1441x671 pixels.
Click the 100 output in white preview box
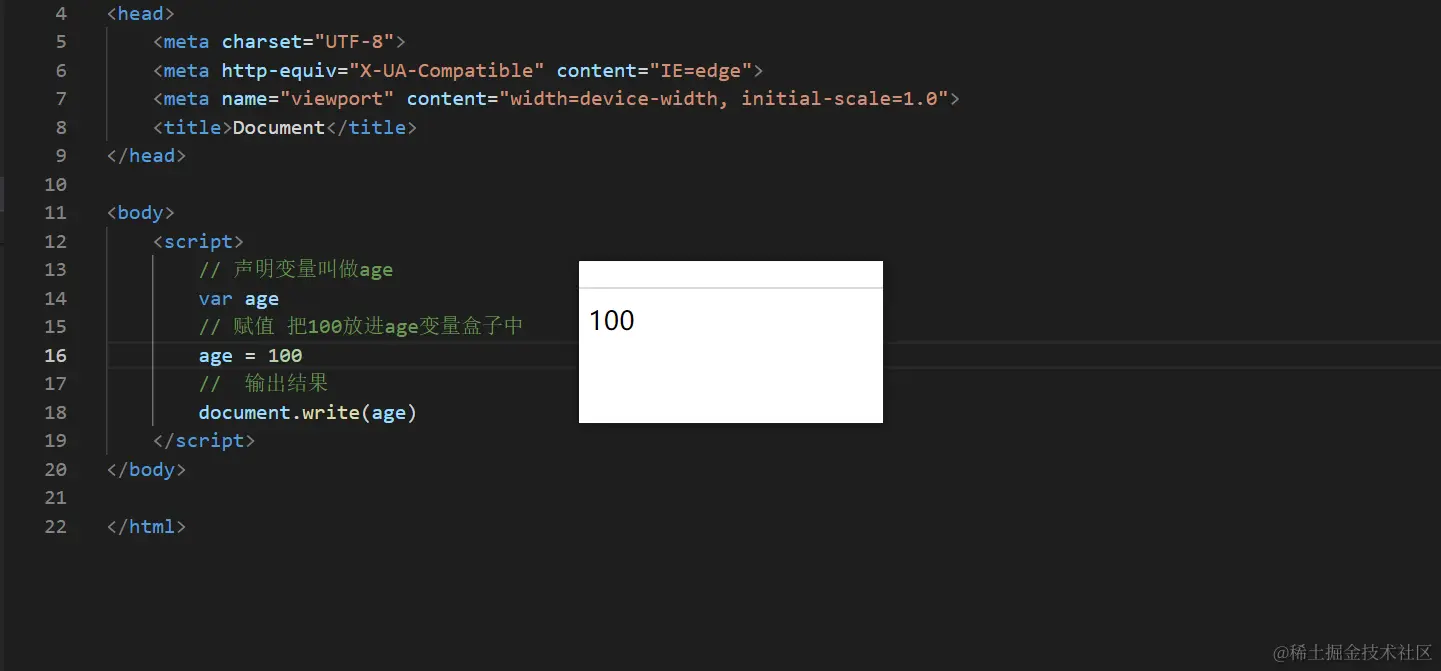pos(612,320)
